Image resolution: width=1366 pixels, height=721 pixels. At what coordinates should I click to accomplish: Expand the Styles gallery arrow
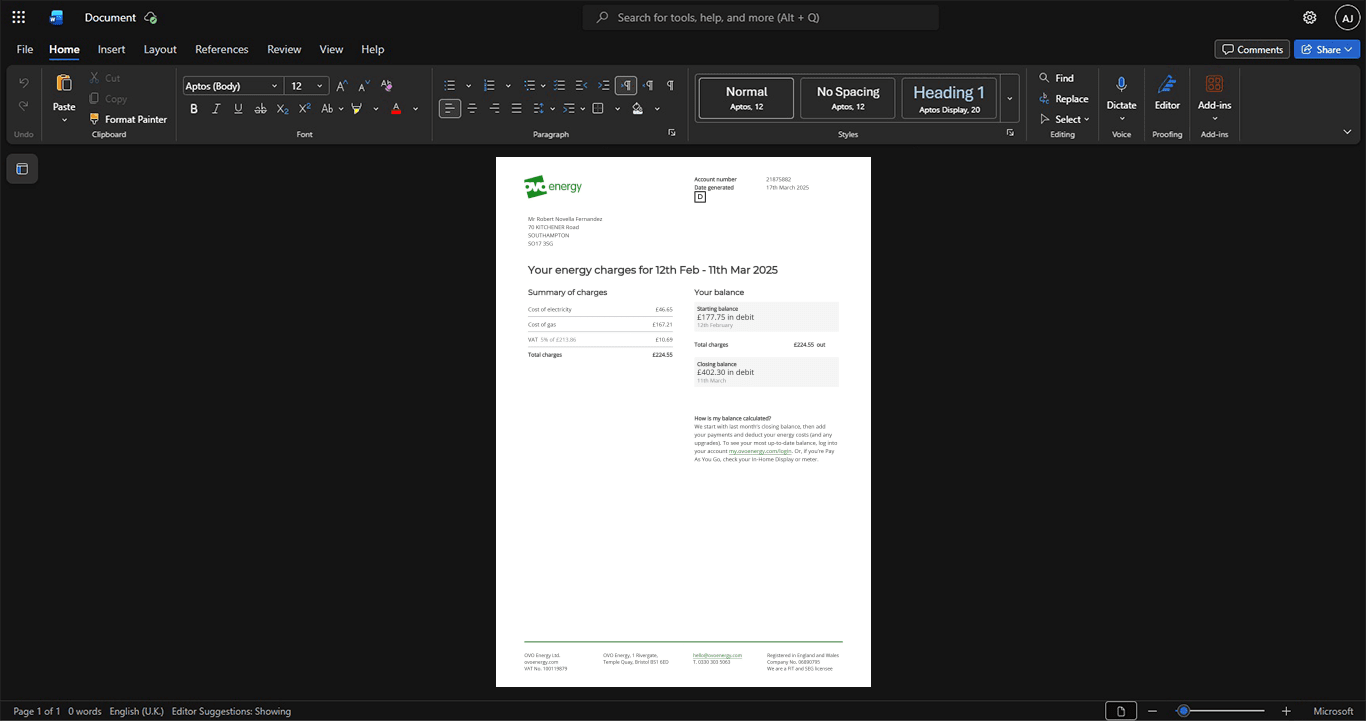[1010, 98]
